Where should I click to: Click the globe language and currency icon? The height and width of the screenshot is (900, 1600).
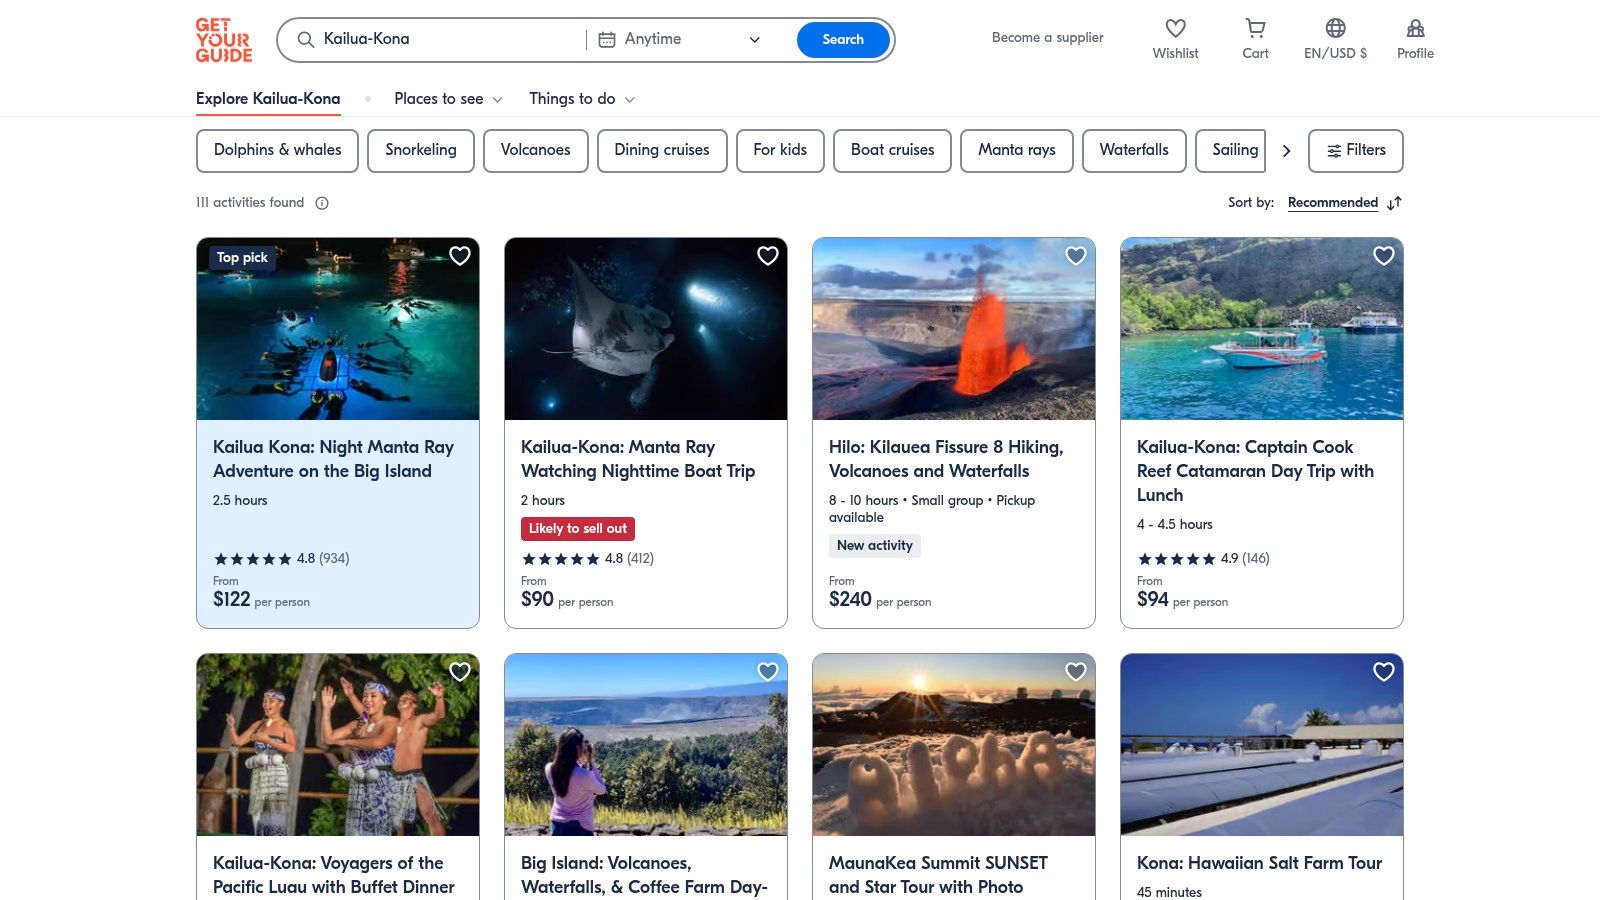pyautogui.click(x=1335, y=29)
